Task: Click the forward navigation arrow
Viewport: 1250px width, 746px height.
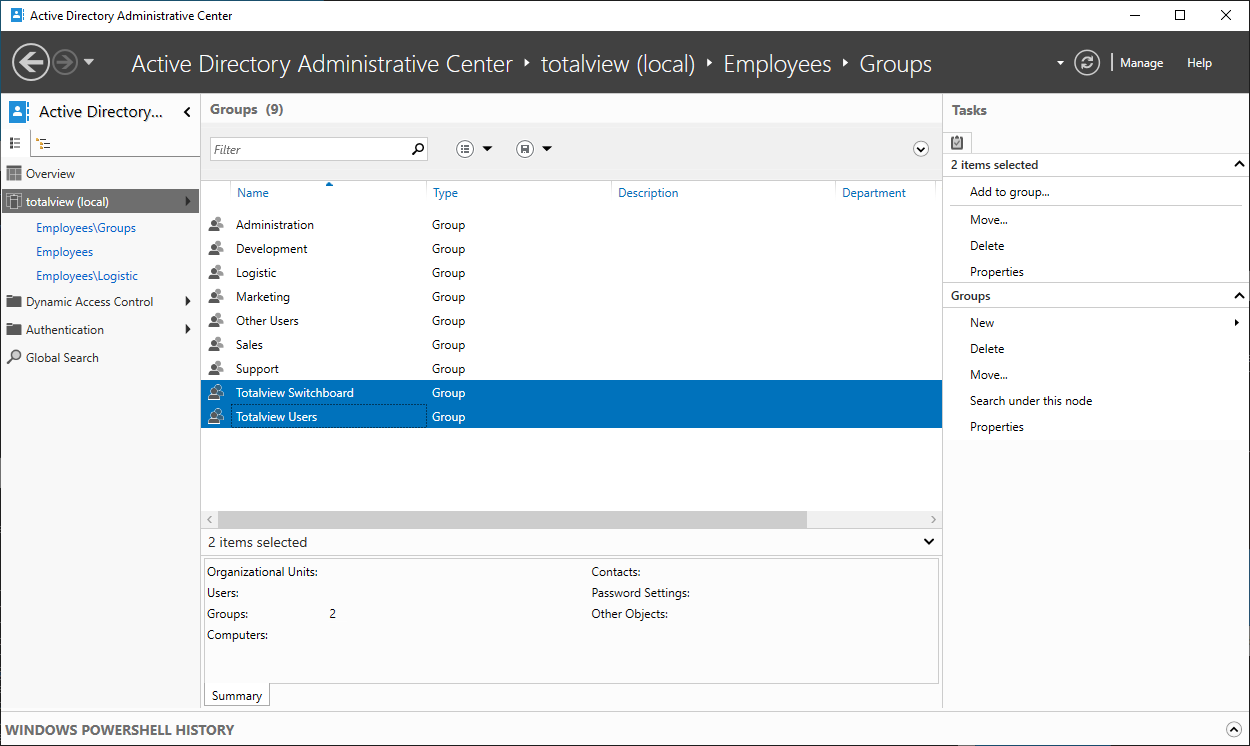Action: coord(64,62)
